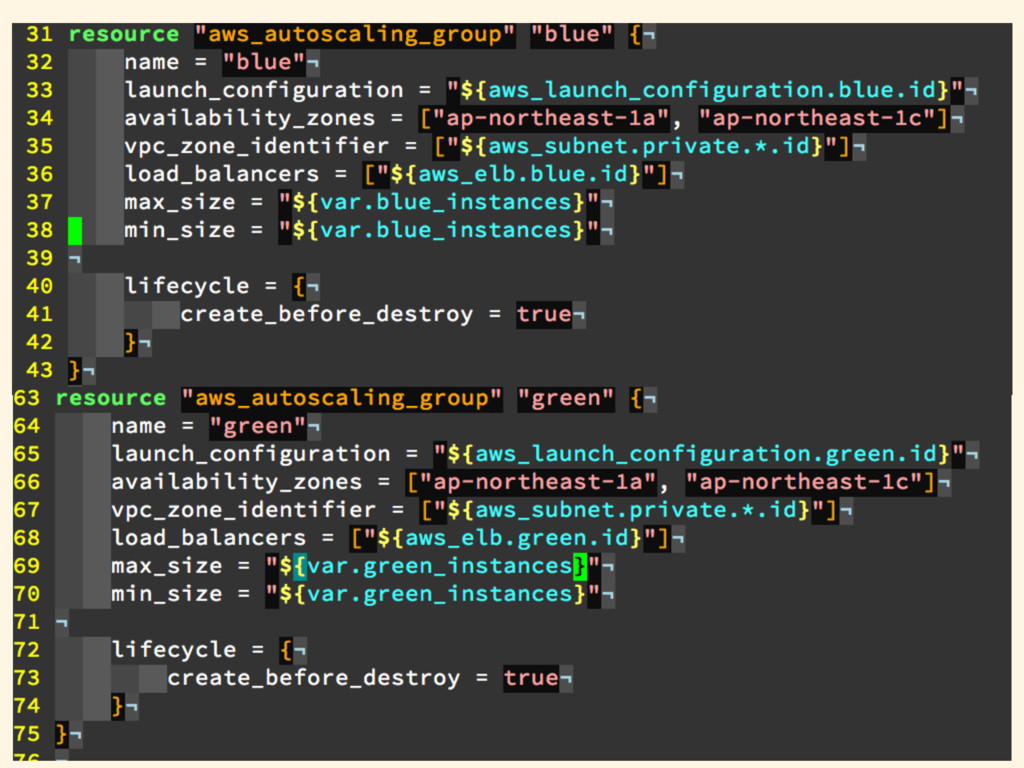Viewport: 1024px width, 768px height.
Task: Click closing brace on line 42
Action: [x=131, y=342]
